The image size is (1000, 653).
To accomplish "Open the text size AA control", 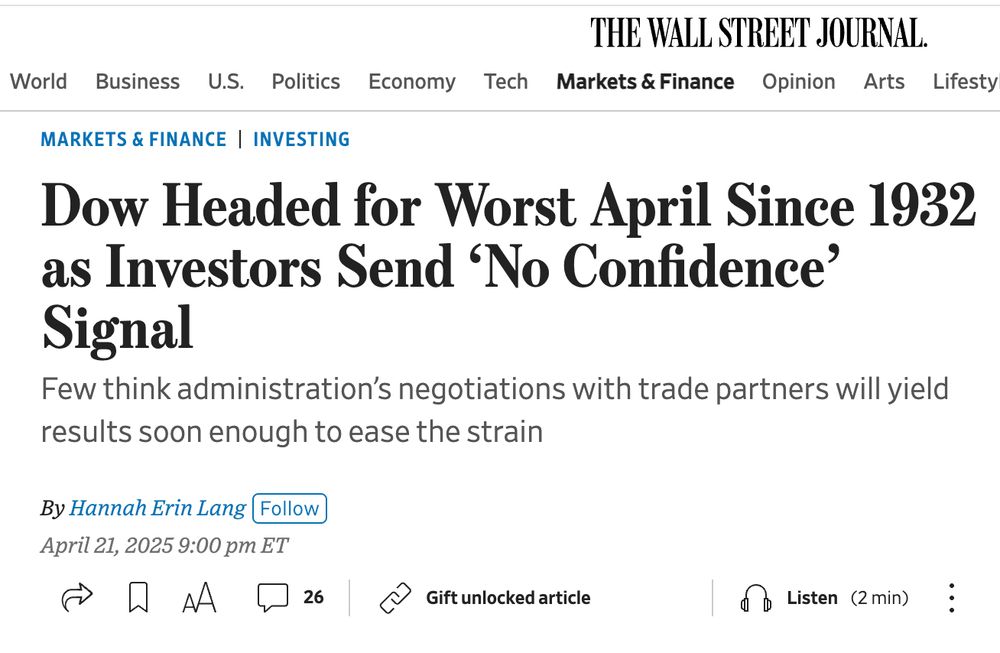I will pyautogui.click(x=199, y=598).
